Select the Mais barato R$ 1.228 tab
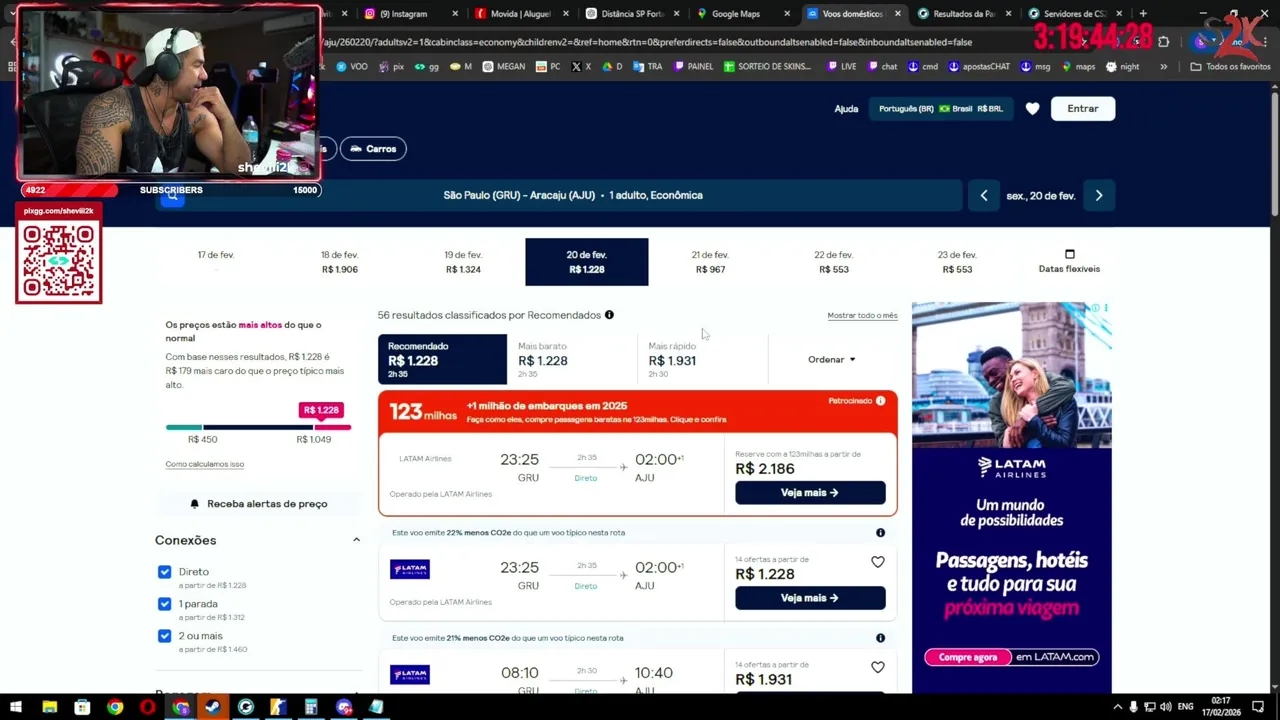This screenshot has height=720, width=1280. tap(572, 360)
